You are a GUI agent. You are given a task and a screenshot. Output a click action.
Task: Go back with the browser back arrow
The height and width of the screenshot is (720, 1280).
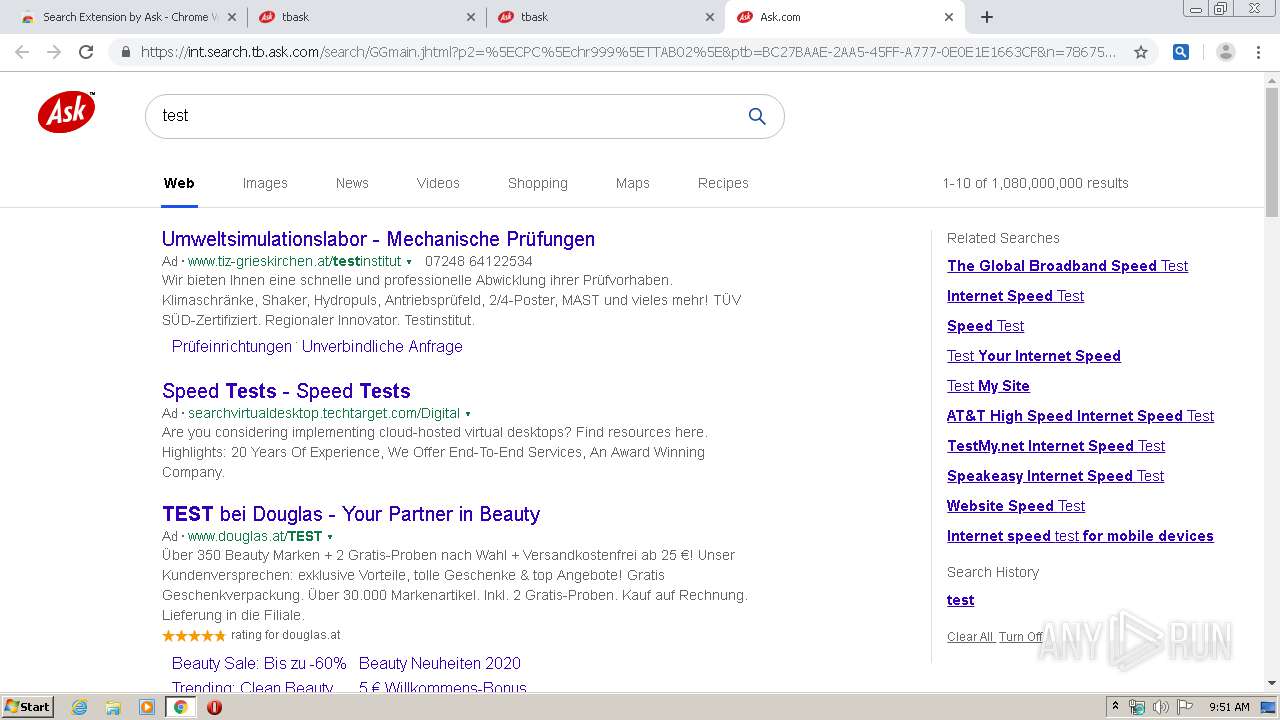point(22,52)
